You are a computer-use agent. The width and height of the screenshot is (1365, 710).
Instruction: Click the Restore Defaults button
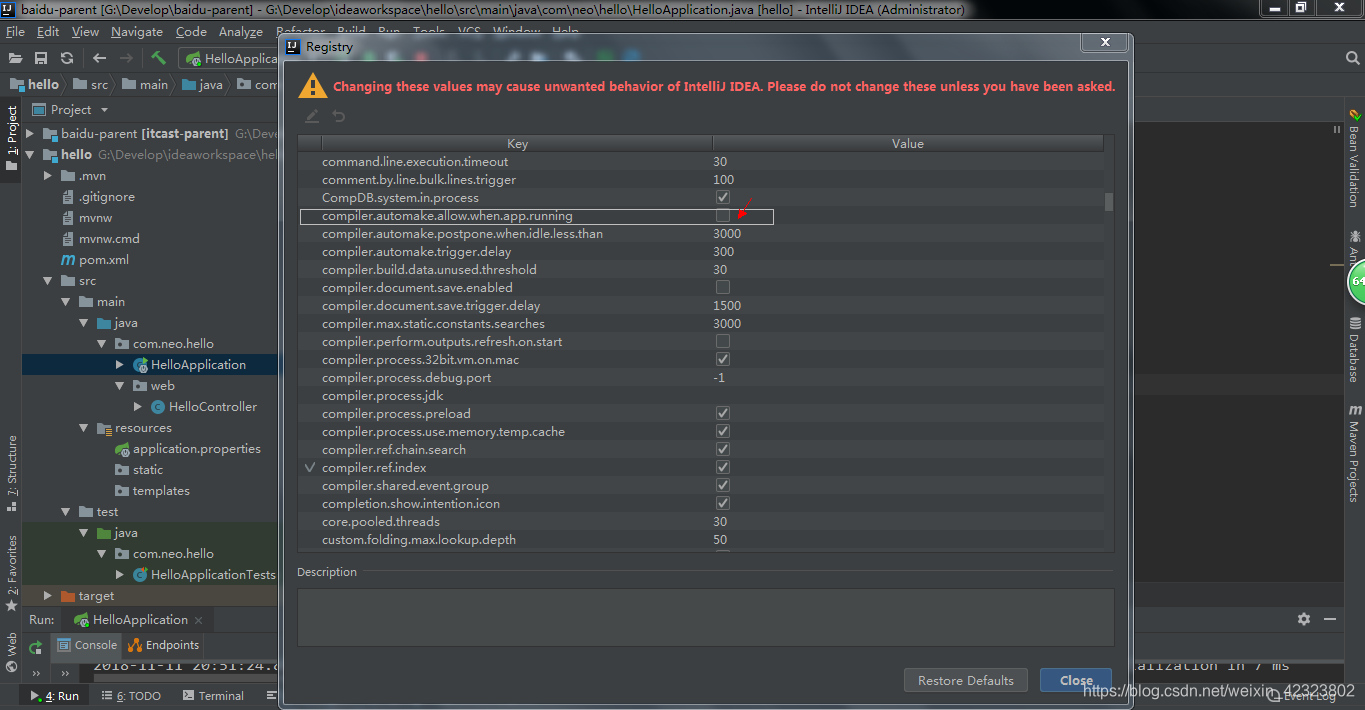click(x=966, y=680)
